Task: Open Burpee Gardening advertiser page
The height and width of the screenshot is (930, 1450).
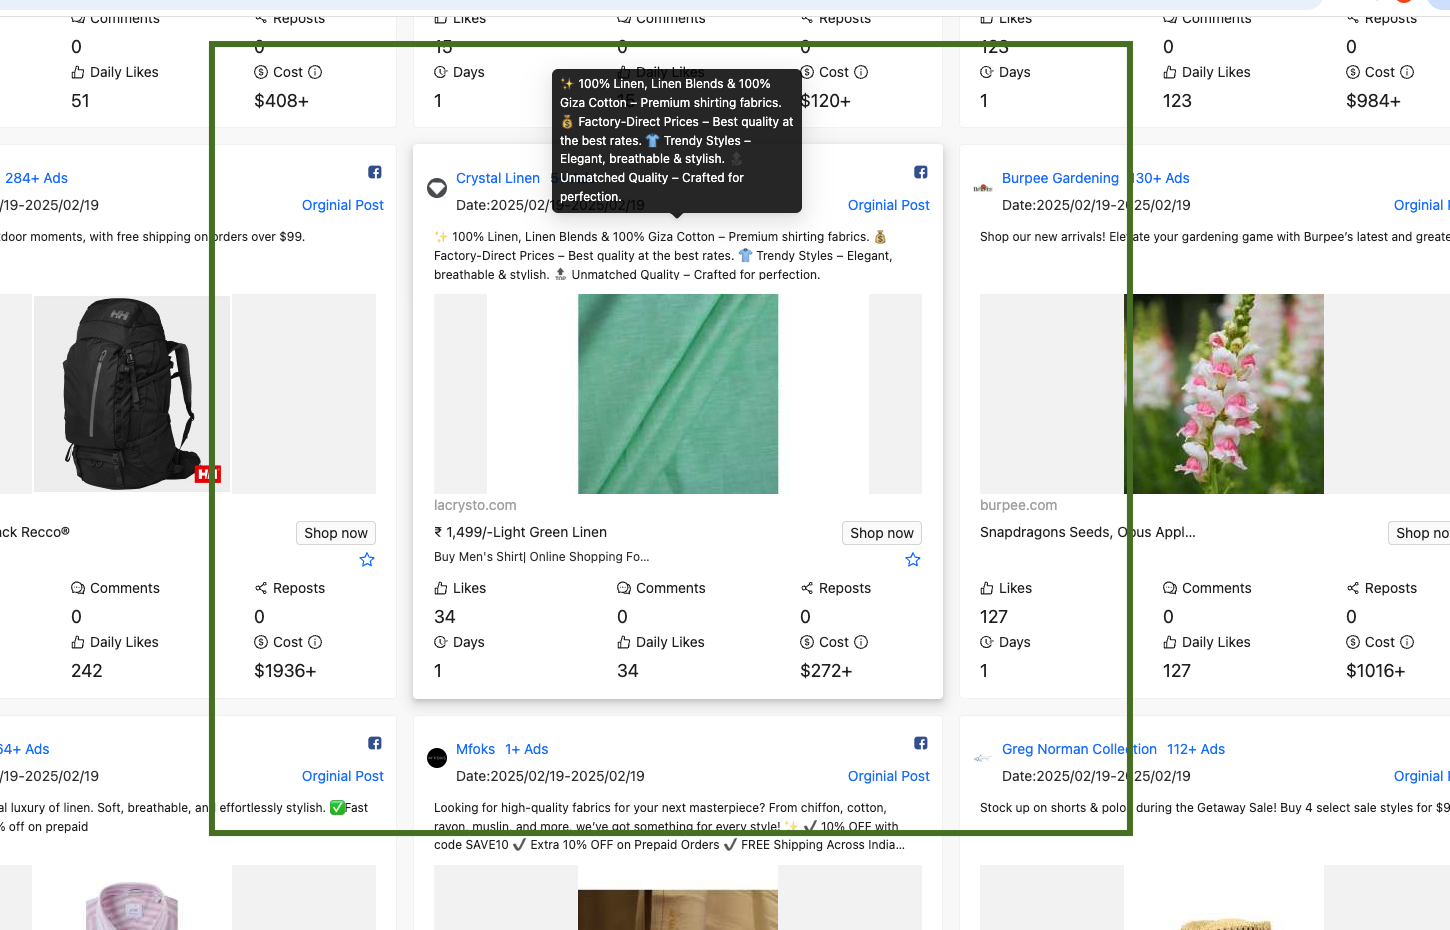Action: pos(1060,178)
